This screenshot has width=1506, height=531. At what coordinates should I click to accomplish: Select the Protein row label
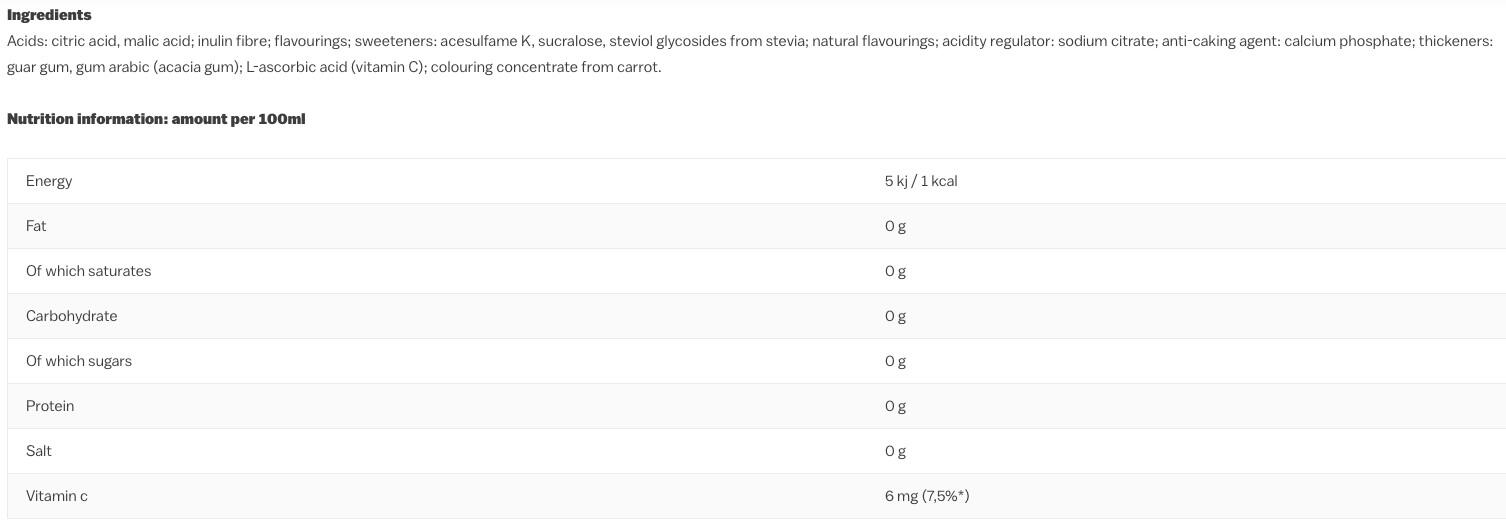tap(50, 406)
